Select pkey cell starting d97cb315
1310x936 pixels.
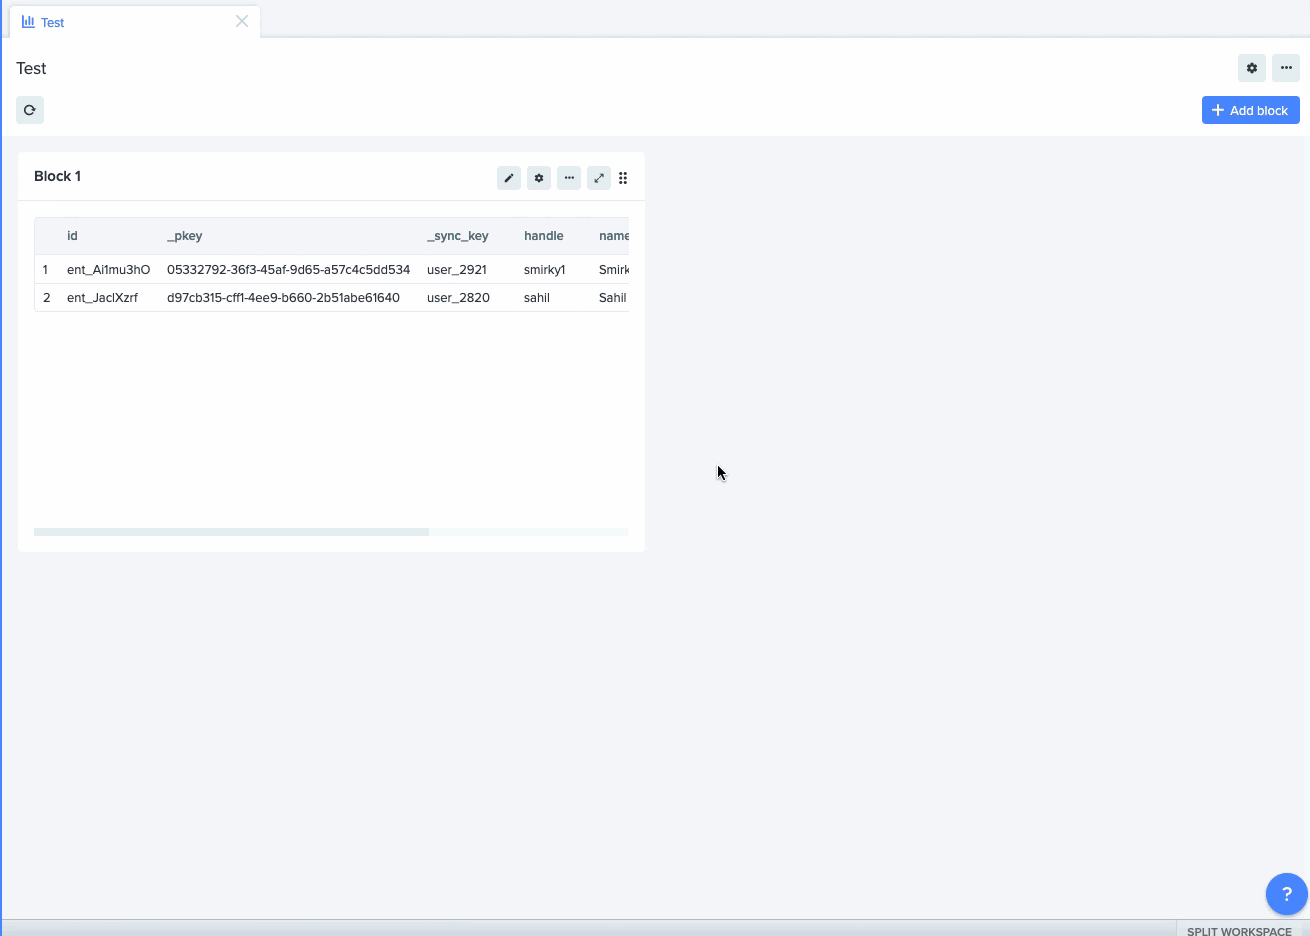point(283,298)
